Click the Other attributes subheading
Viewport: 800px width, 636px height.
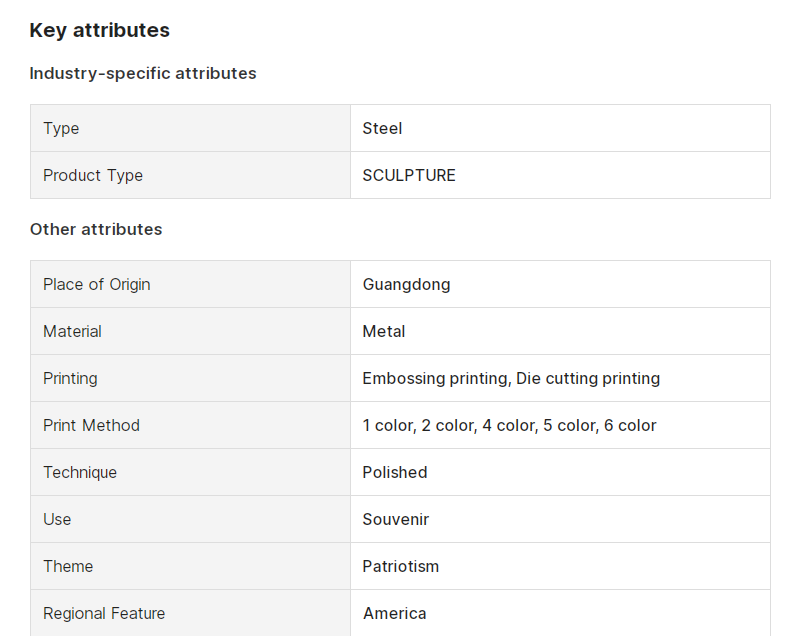pos(96,230)
